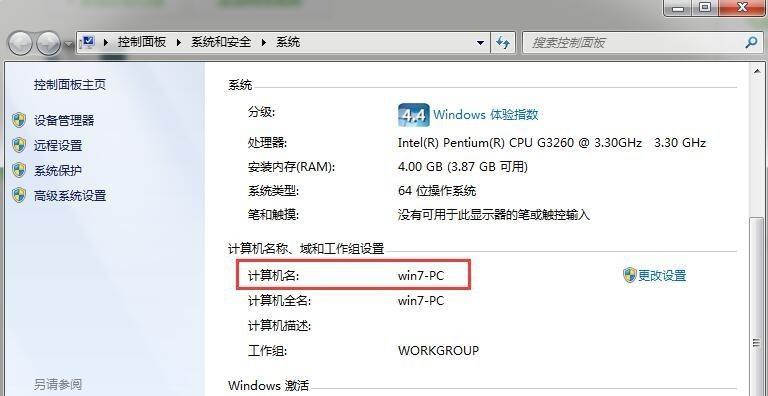Click the 4.4 experience index score badge
The image size is (768, 396).
coord(413,115)
